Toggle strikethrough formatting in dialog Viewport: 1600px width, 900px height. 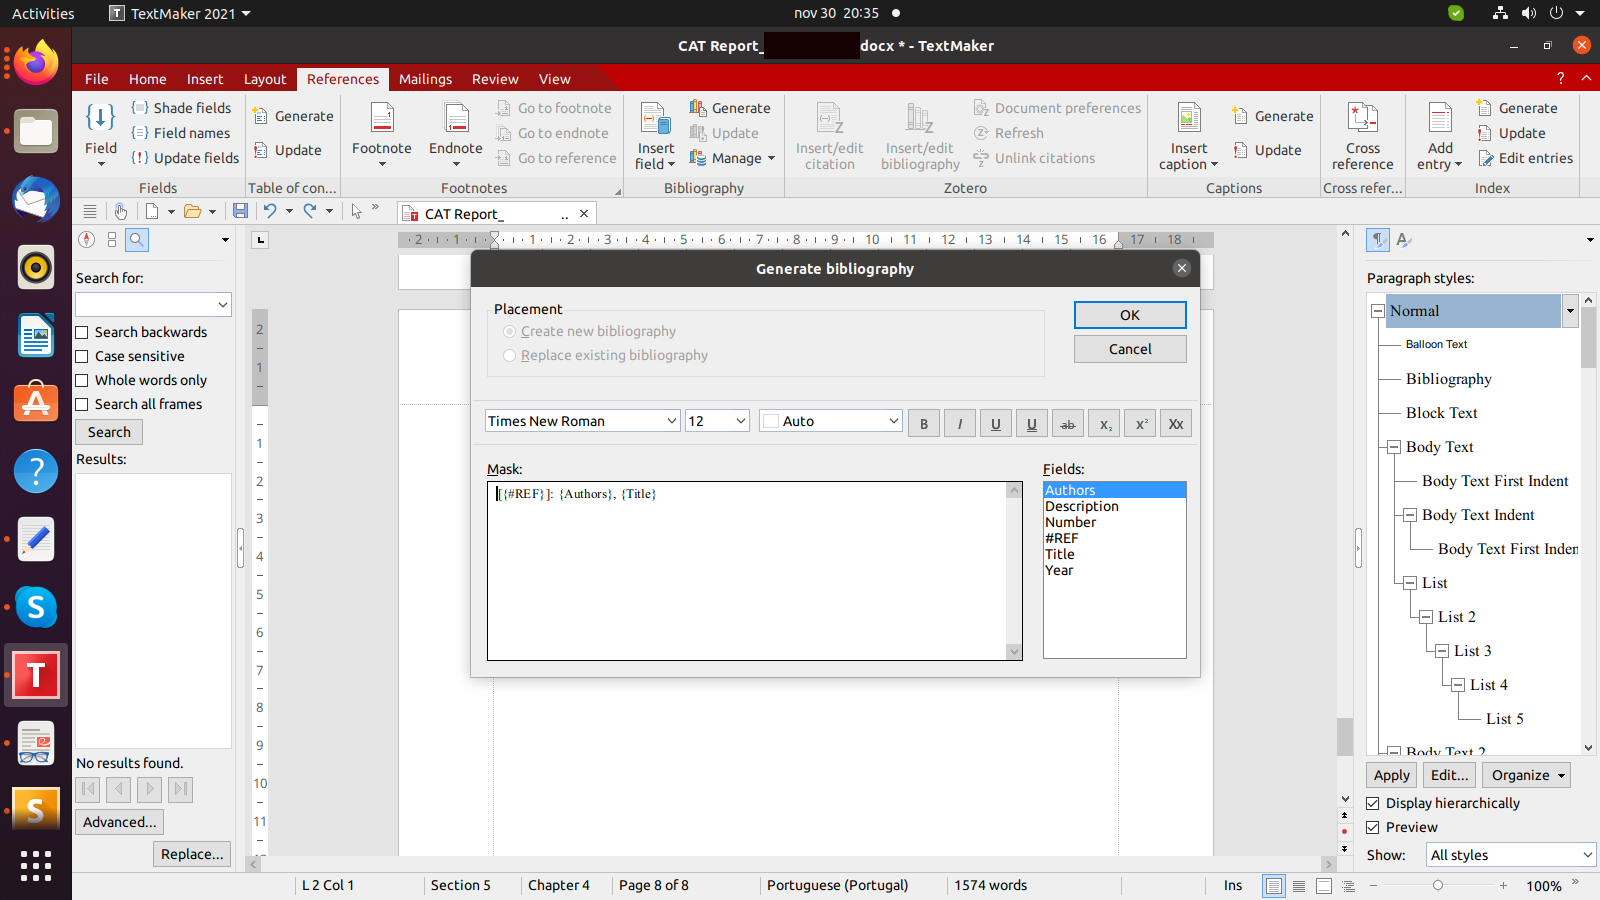pyautogui.click(x=1067, y=424)
